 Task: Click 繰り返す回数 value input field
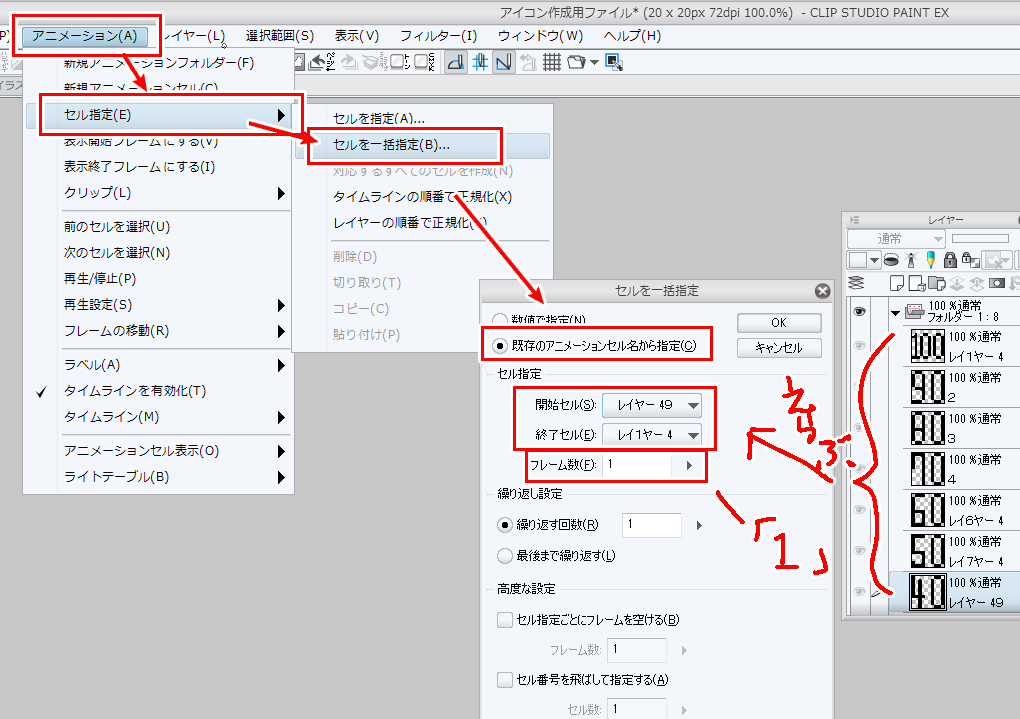click(x=652, y=525)
